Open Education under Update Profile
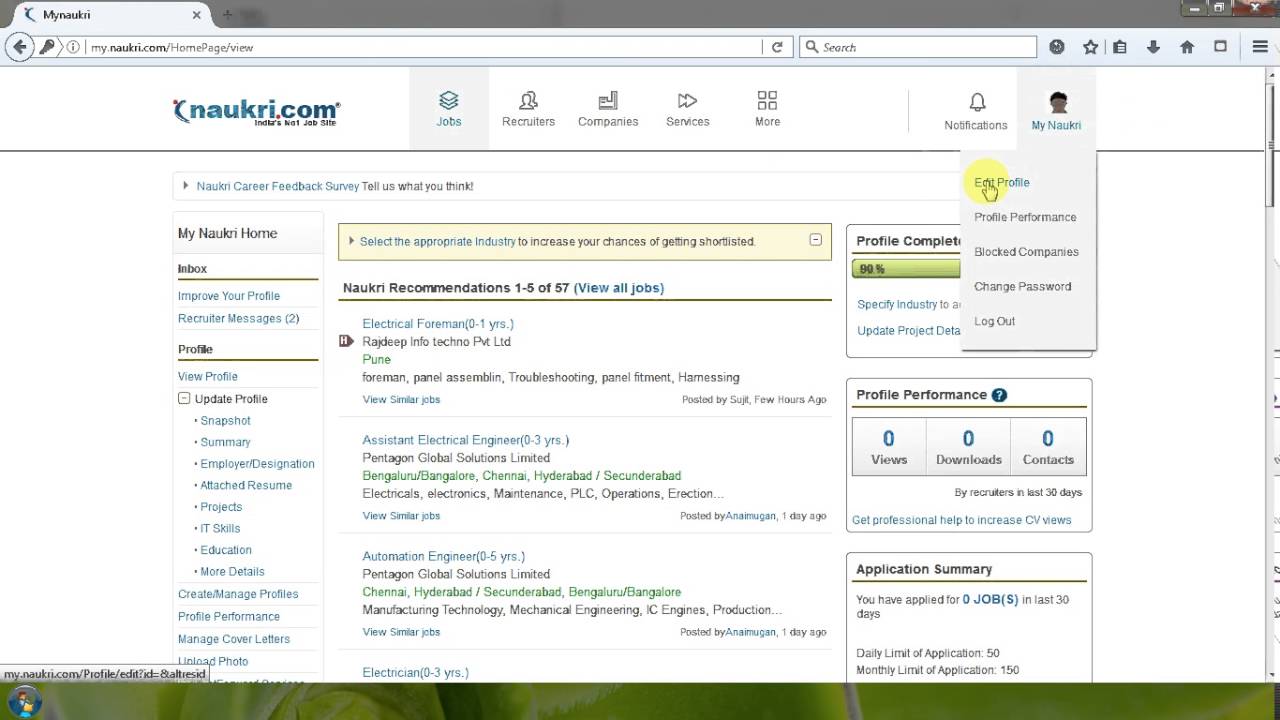Image resolution: width=1280 pixels, height=720 pixels. pyautogui.click(x=226, y=550)
